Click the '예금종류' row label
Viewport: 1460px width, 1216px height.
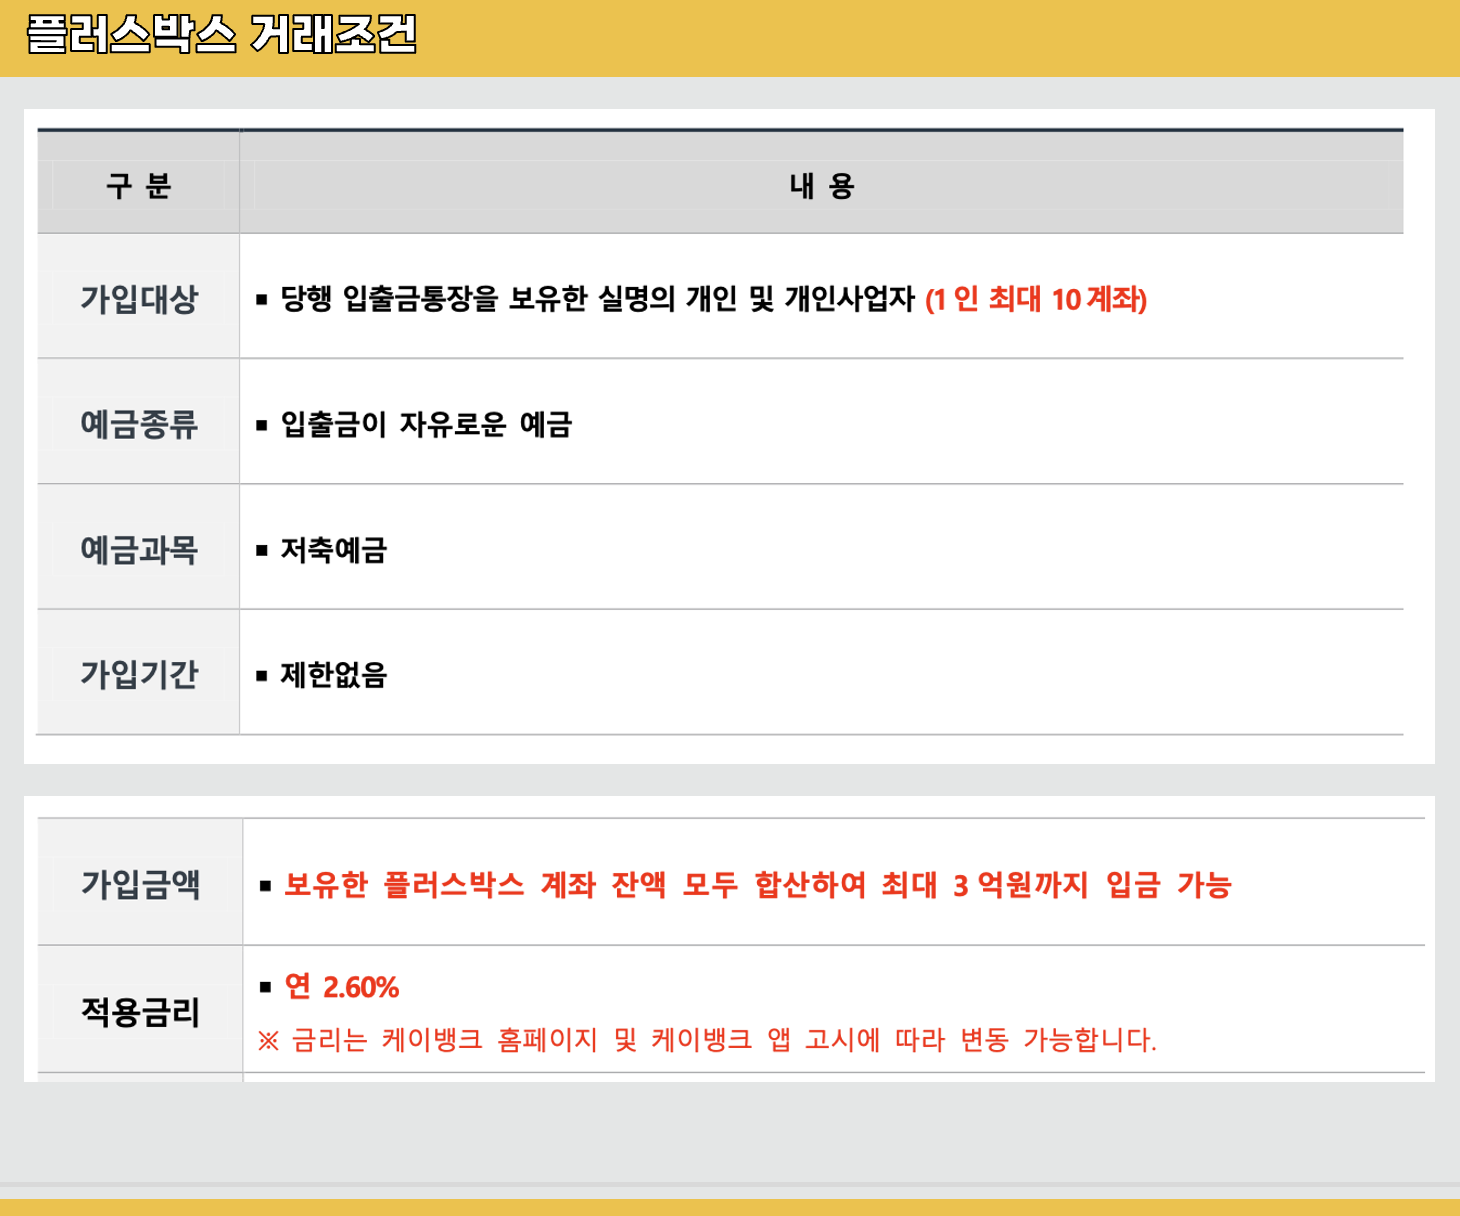(139, 424)
